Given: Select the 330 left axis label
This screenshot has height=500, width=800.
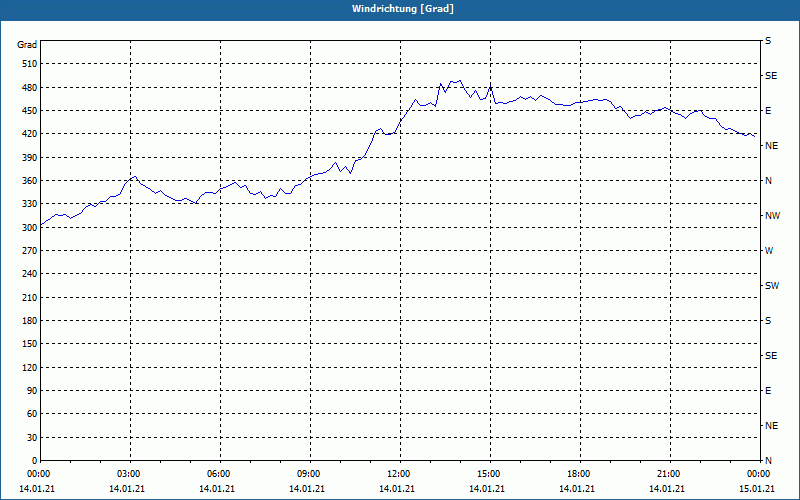Looking at the screenshot, I should point(30,204).
